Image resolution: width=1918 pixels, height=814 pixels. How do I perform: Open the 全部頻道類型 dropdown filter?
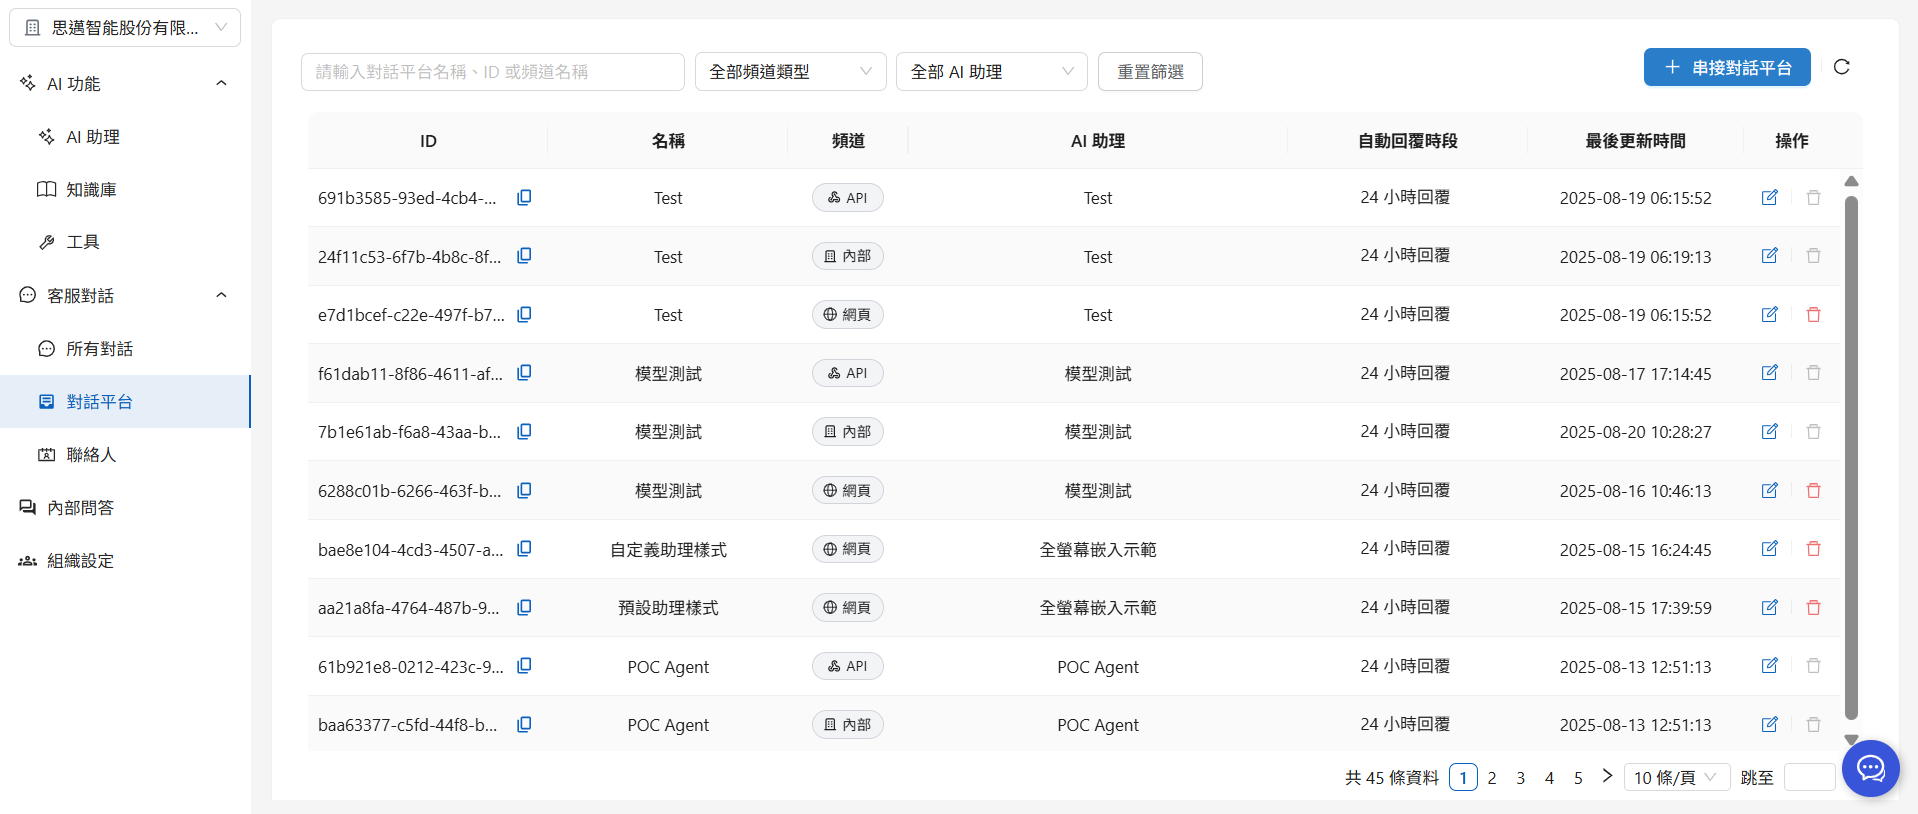790,72
